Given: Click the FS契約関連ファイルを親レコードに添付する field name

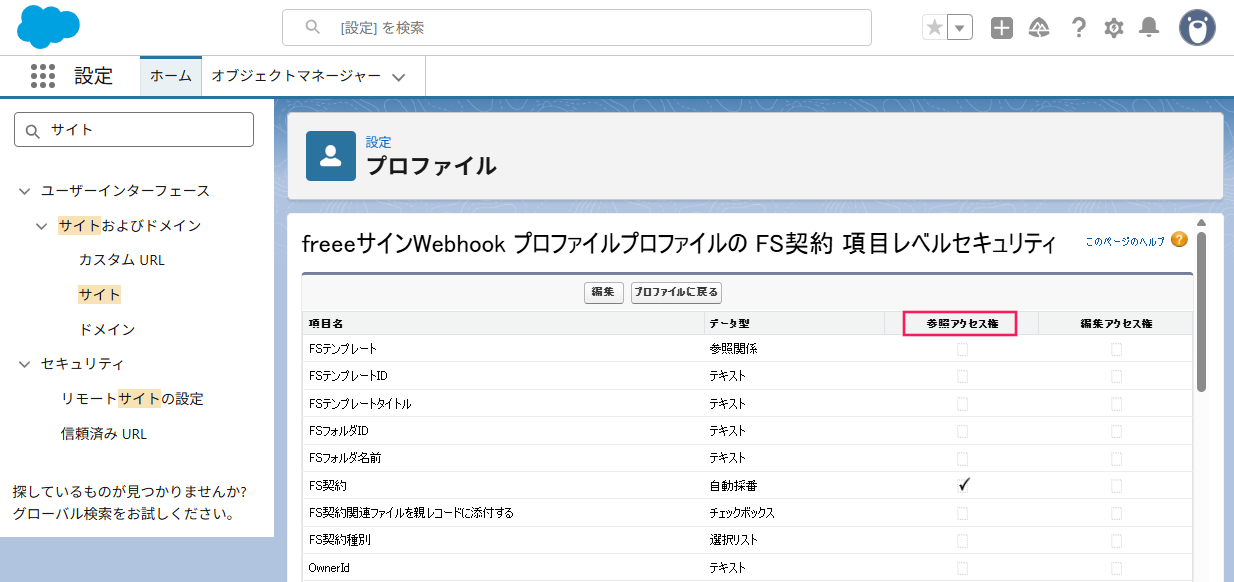Looking at the screenshot, I should click(x=411, y=513).
